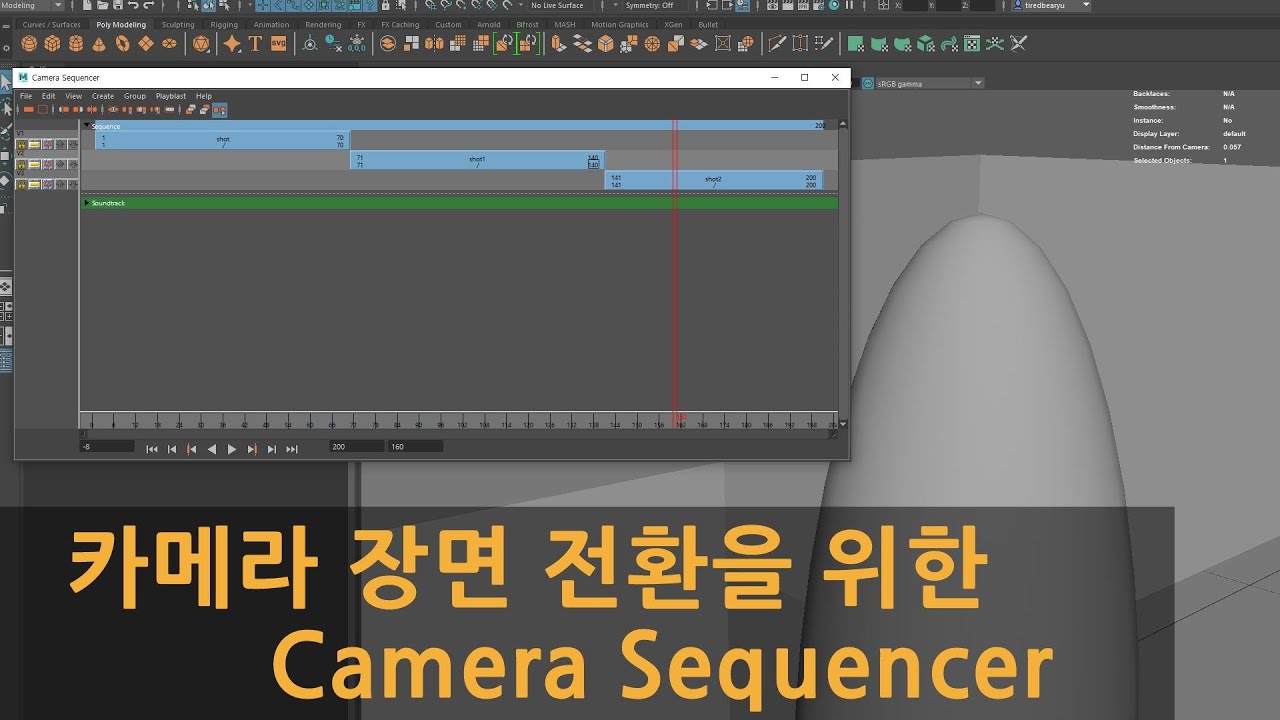This screenshot has width=1280, height=720.
Task: Expand the Soundtrack track
Action: tap(86, 203)
